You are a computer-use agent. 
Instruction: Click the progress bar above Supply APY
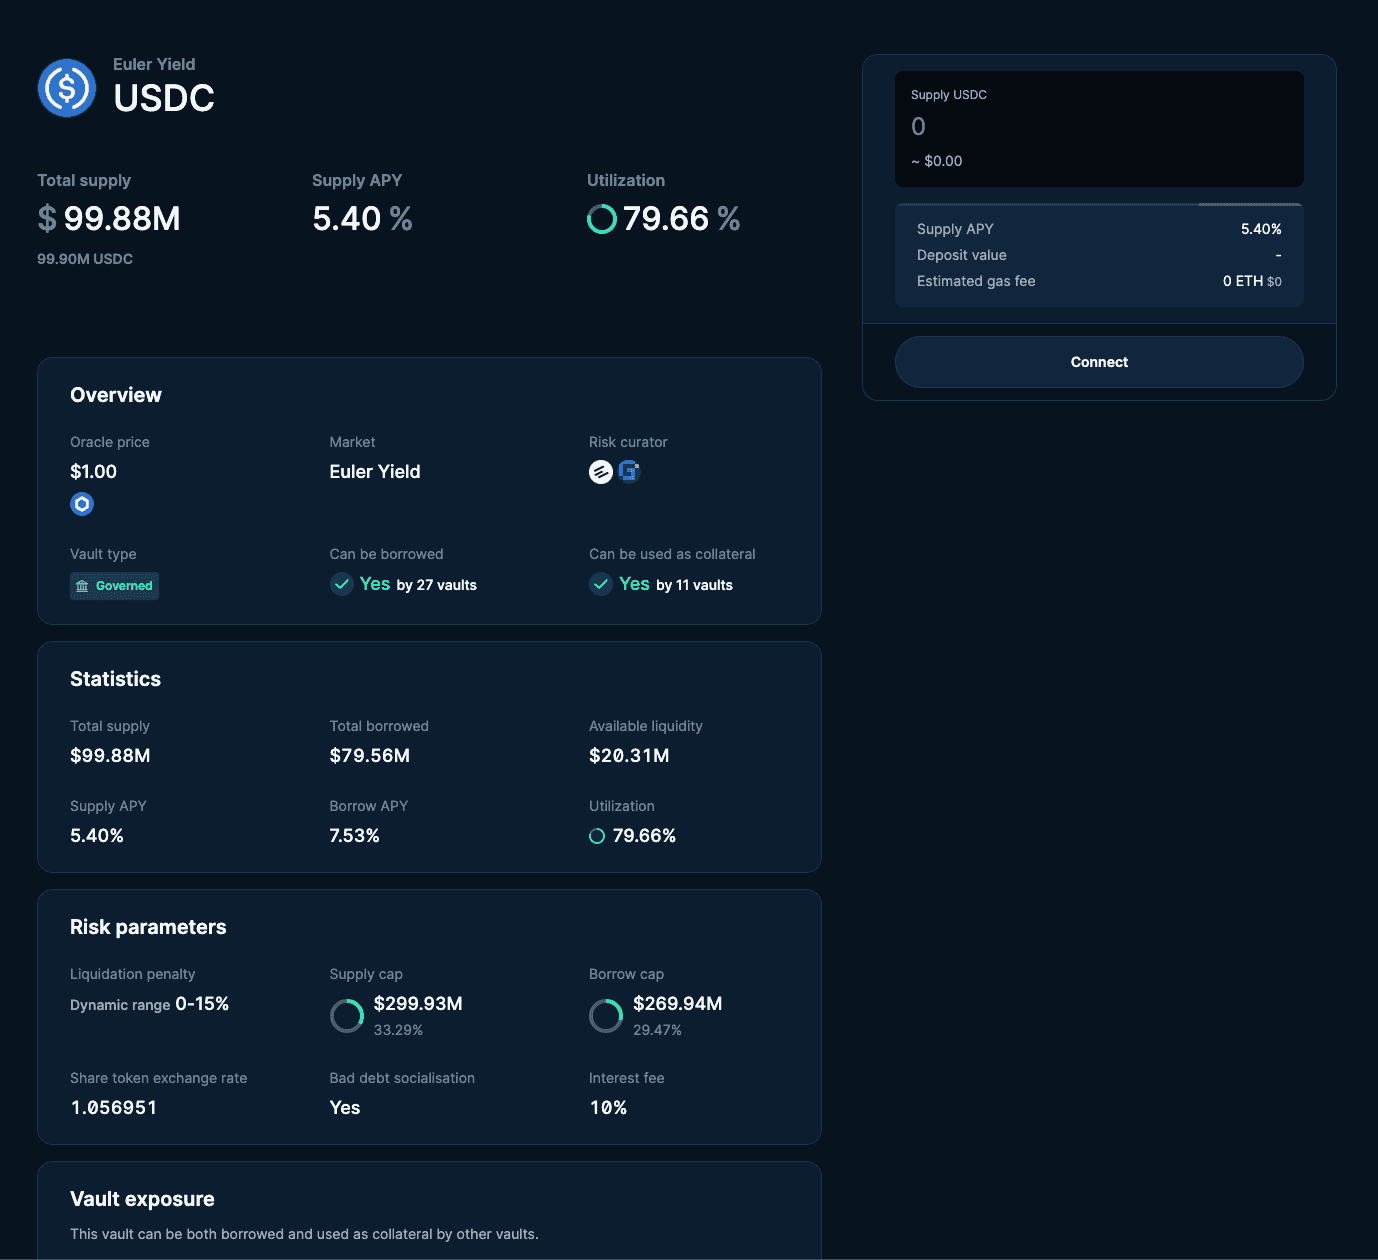1099,204
